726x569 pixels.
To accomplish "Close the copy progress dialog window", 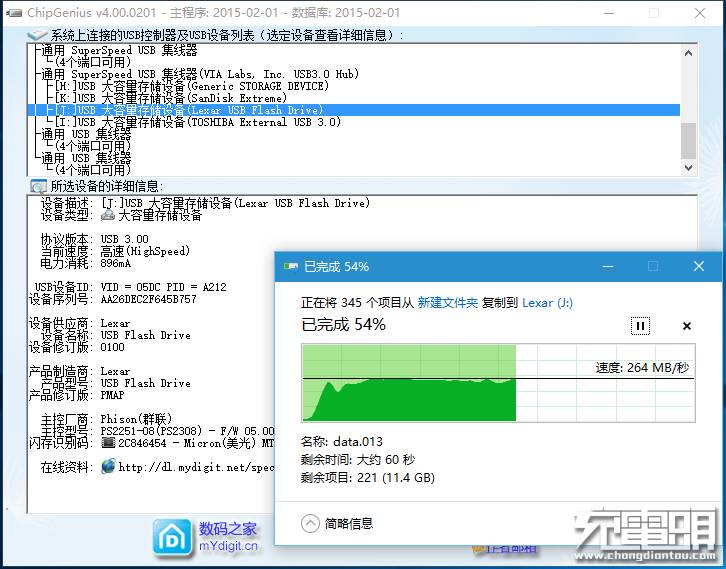I will click(698, 266).
